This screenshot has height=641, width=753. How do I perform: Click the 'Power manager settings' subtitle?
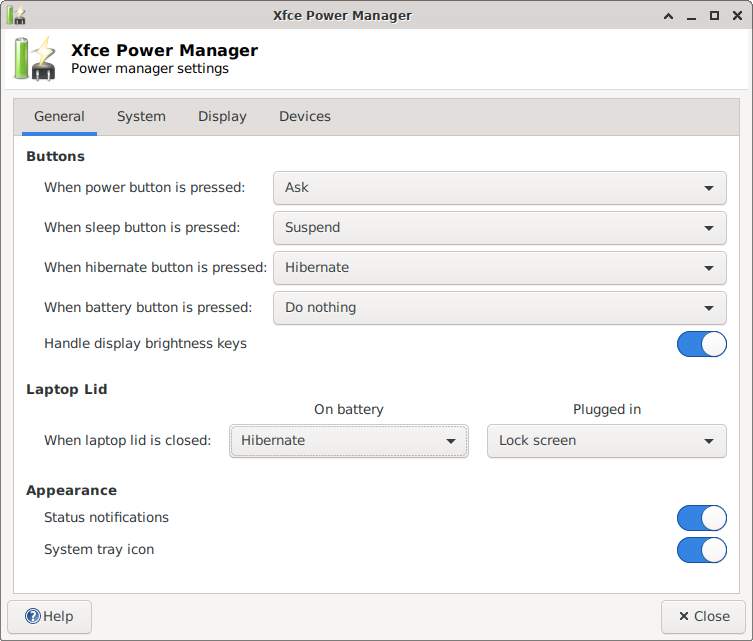coord(150,69)
